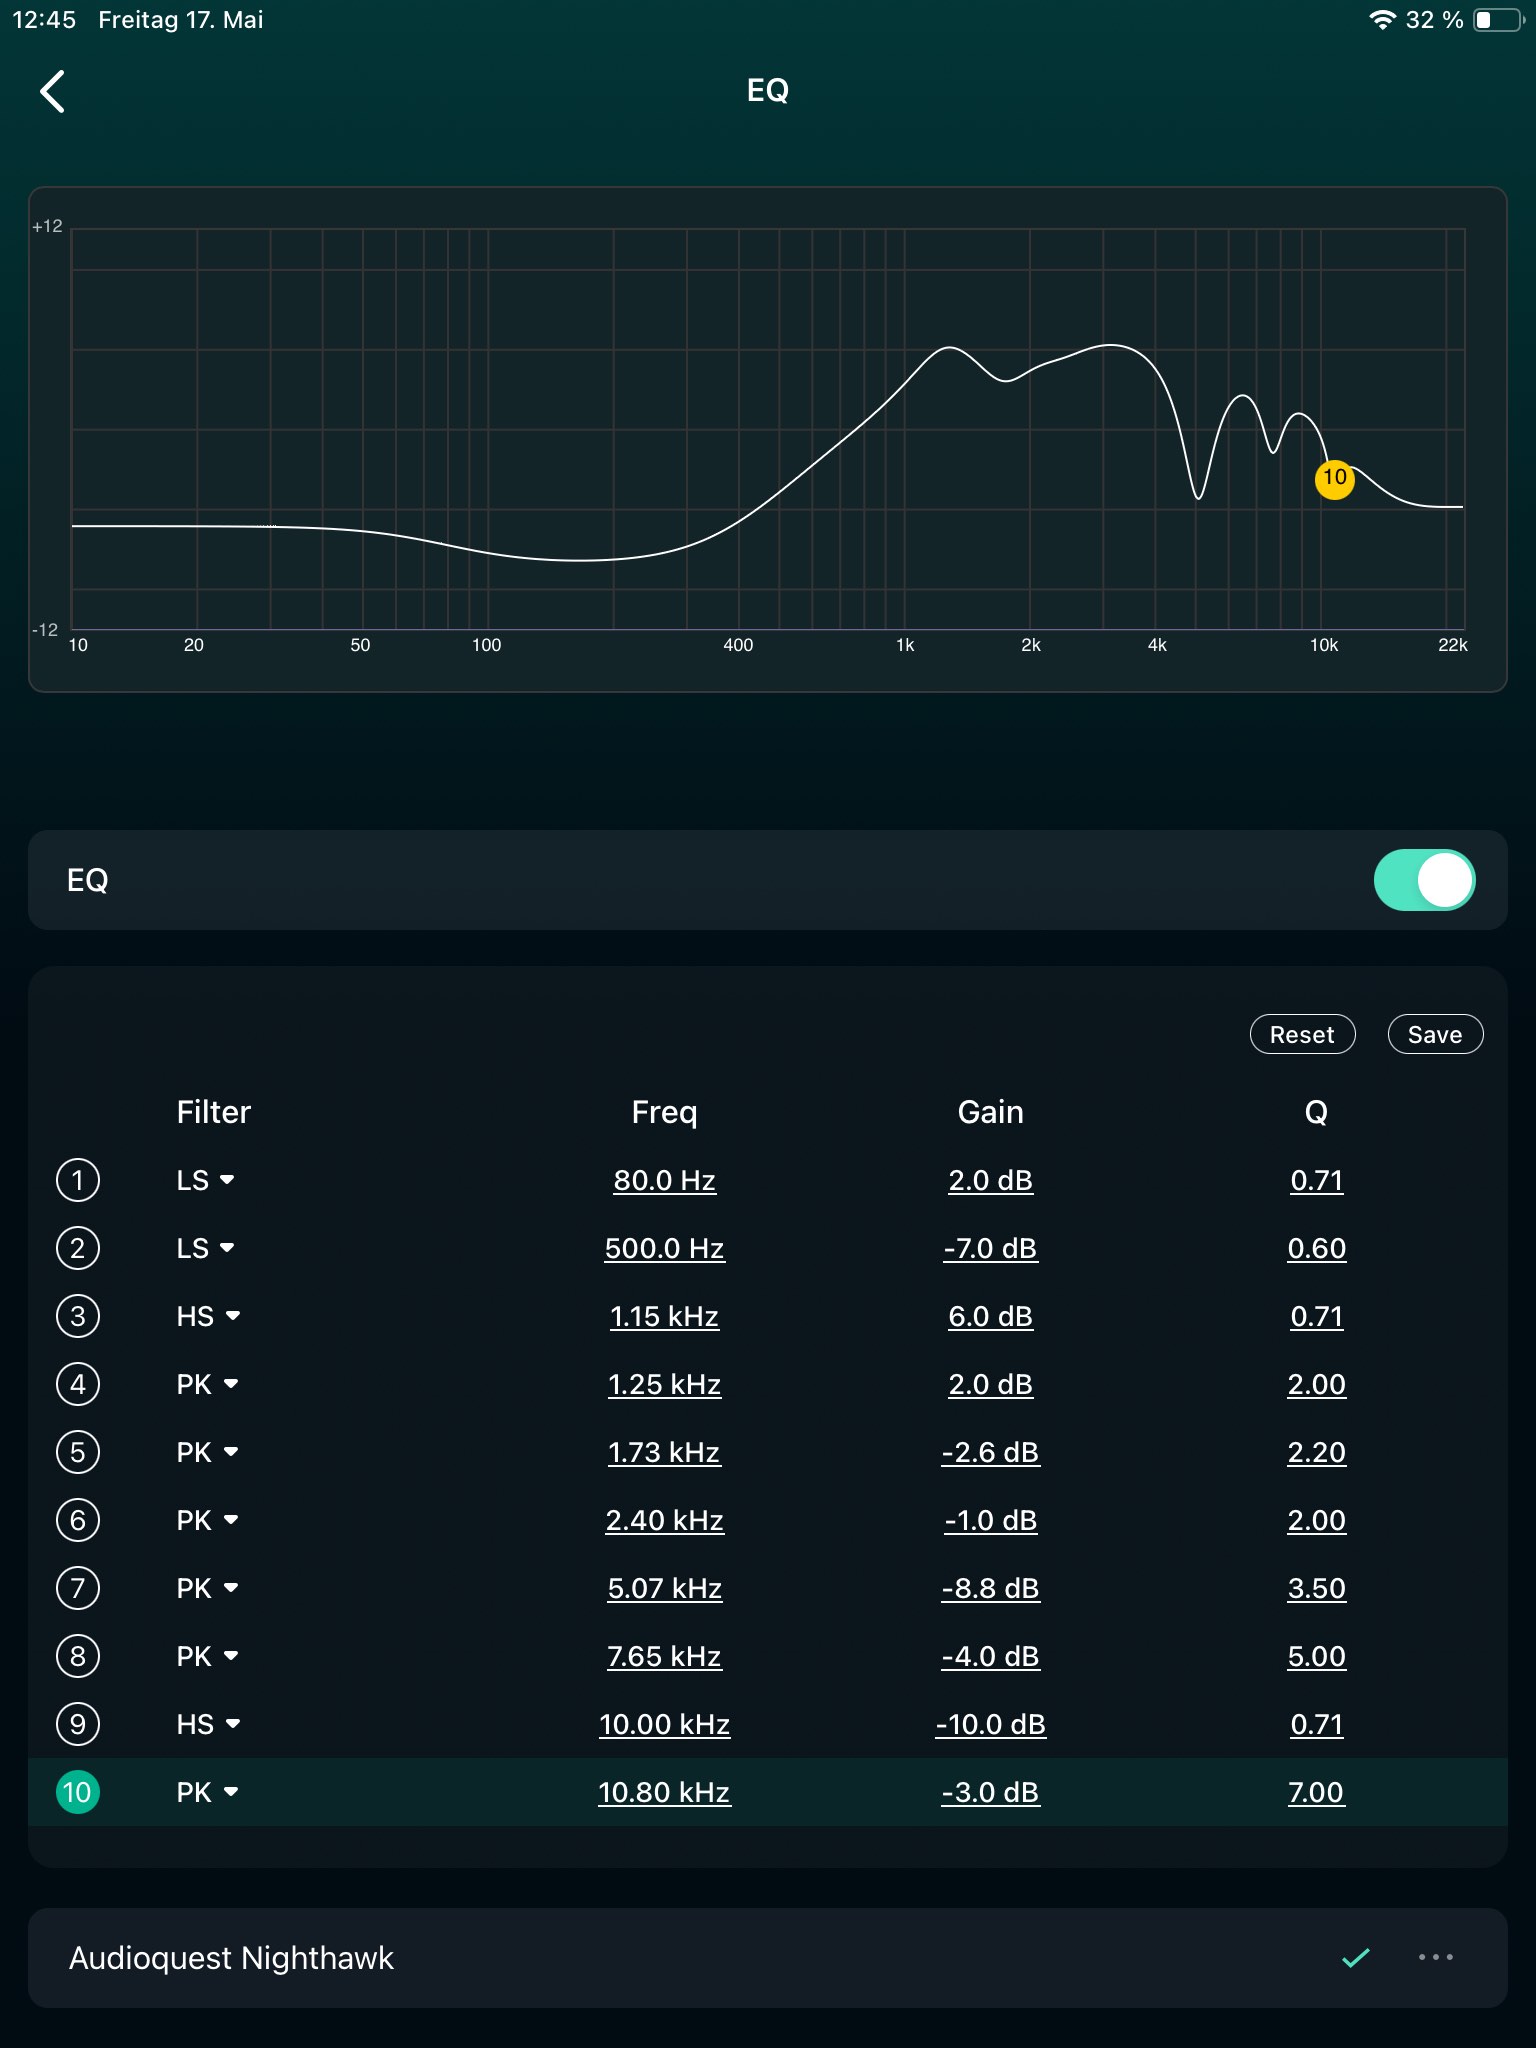The height and width of the screenshot is (2048, 1536).
Task: Go back using the top-left arrow
Action: coord(53,92)
